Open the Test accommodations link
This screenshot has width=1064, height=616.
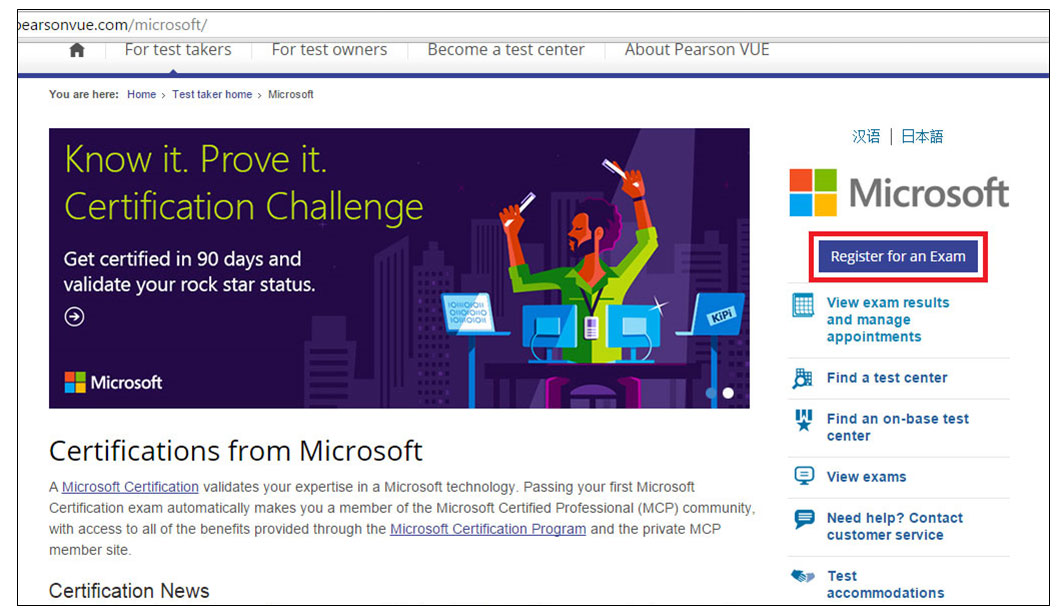tap(885, 584)
